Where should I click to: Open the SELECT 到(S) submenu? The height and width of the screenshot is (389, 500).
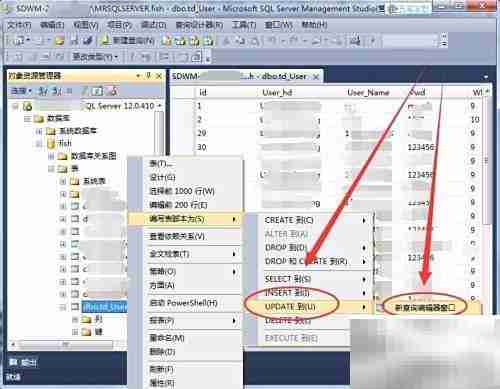coord(316,279)
